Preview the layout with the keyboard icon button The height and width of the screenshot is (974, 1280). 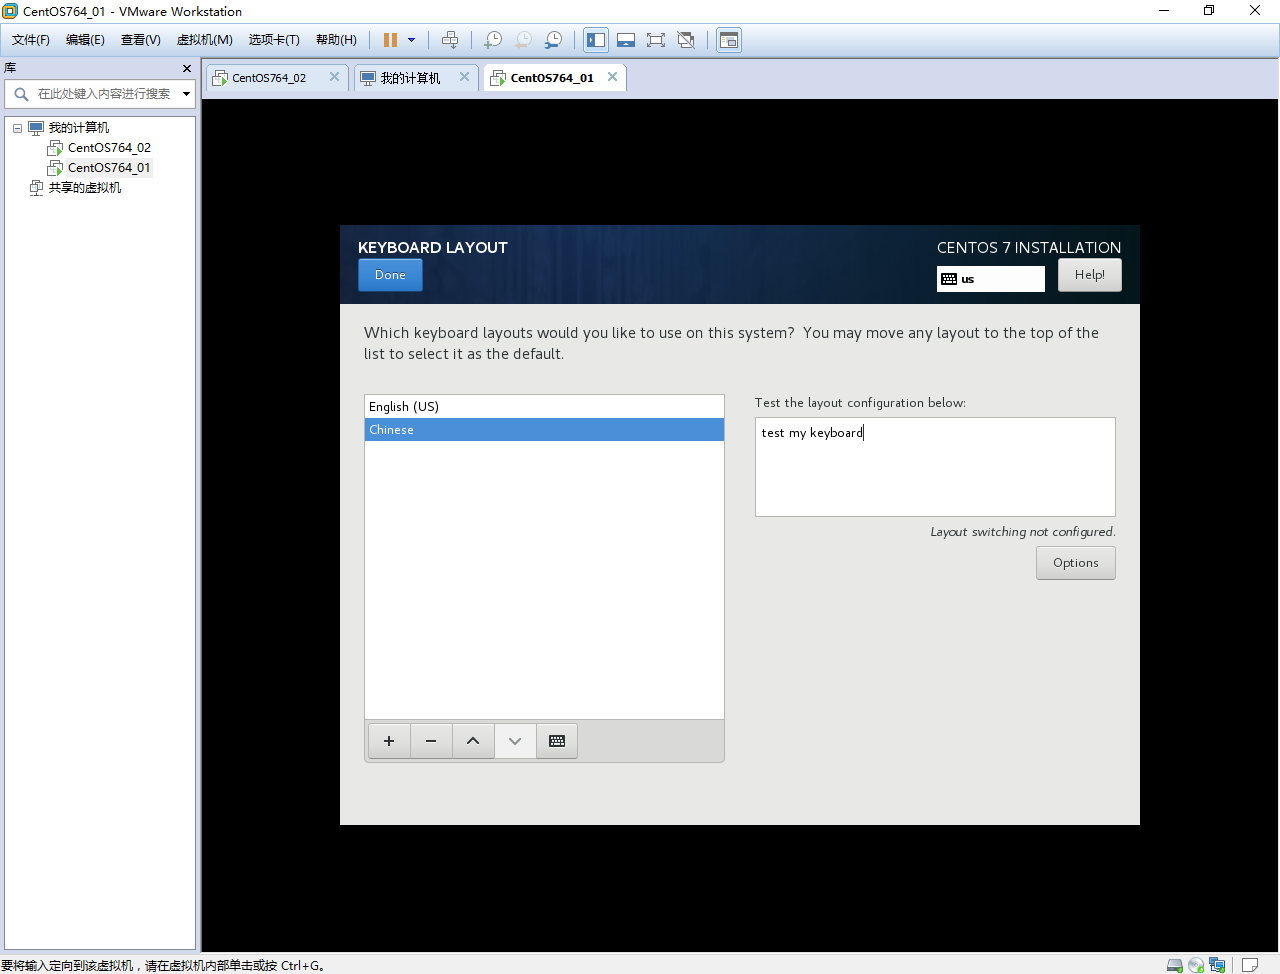click(x=557, y=741)
